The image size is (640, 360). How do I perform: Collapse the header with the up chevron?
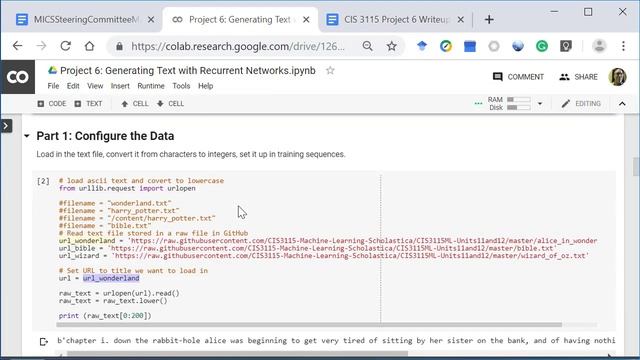(622, 104)
